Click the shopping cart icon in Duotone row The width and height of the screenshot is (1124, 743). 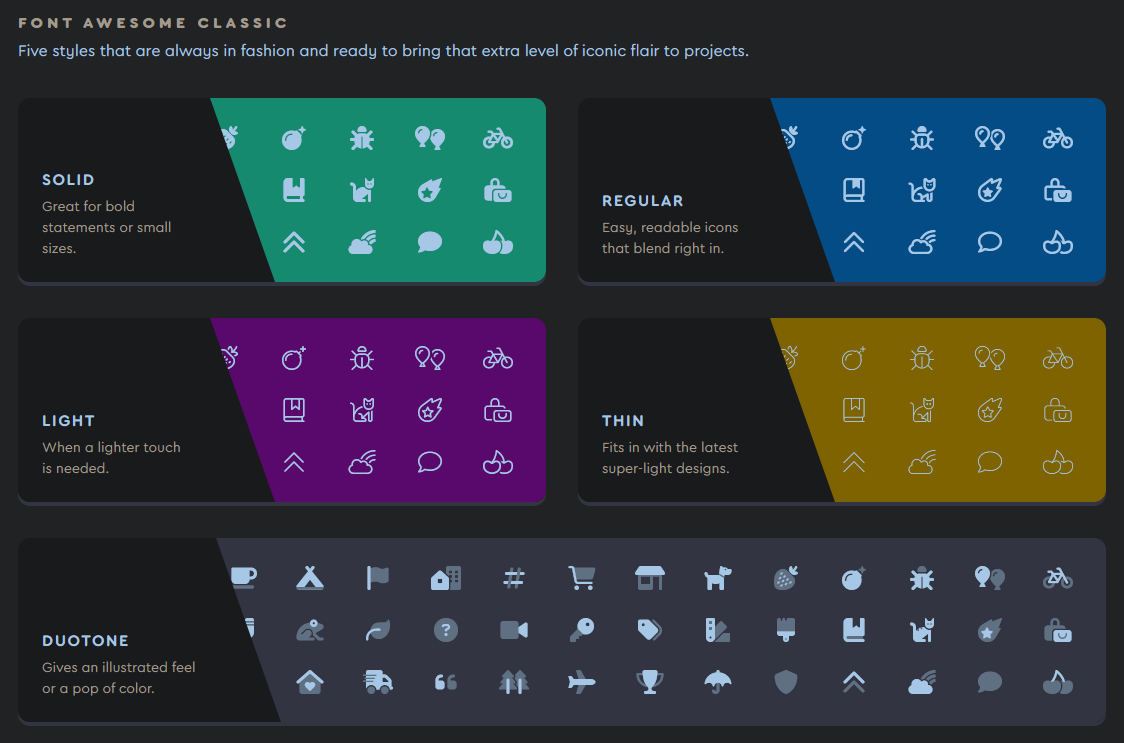coord(582,577)
